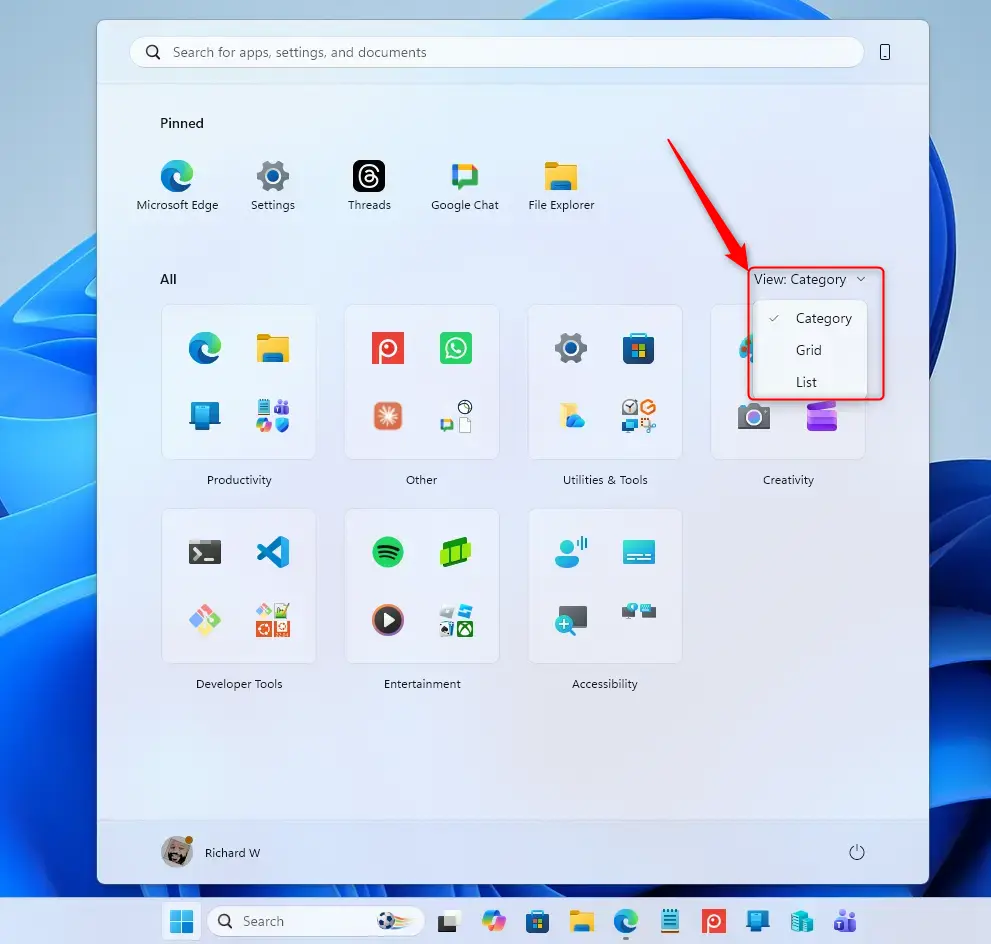Open cloud file app in Utilities & Tools
Image resolution: width=991 pixels, height=944 pixels.
[x=571, y=416]
